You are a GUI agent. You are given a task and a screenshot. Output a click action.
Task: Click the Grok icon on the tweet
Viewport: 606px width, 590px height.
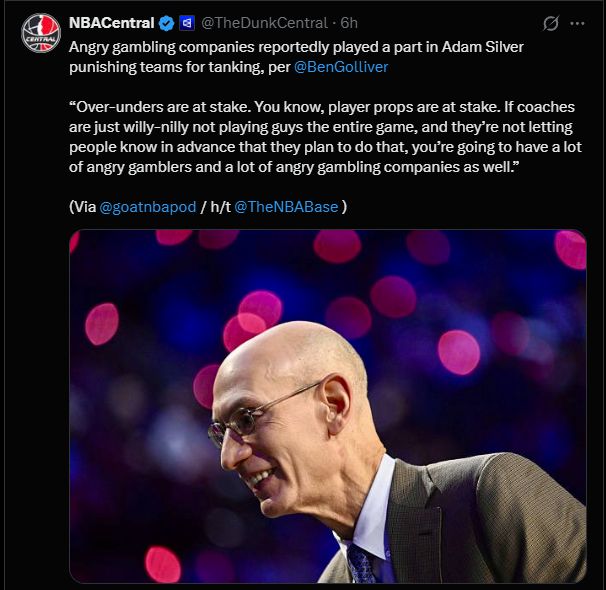[549, 24]
